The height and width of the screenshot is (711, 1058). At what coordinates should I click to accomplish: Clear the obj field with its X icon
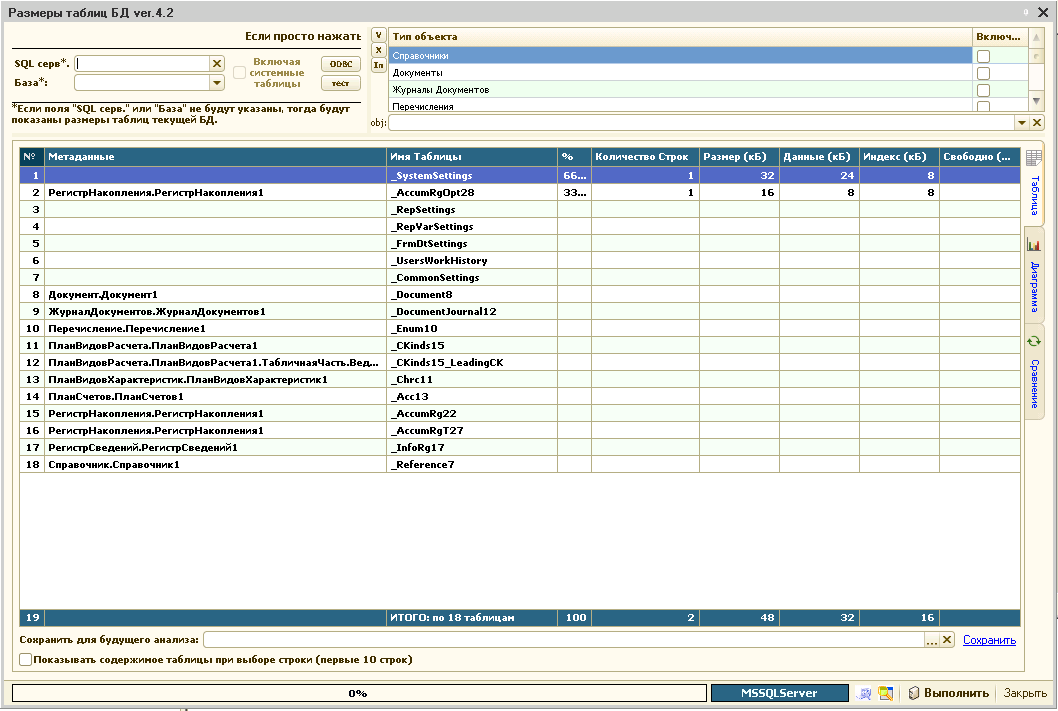1037,123
